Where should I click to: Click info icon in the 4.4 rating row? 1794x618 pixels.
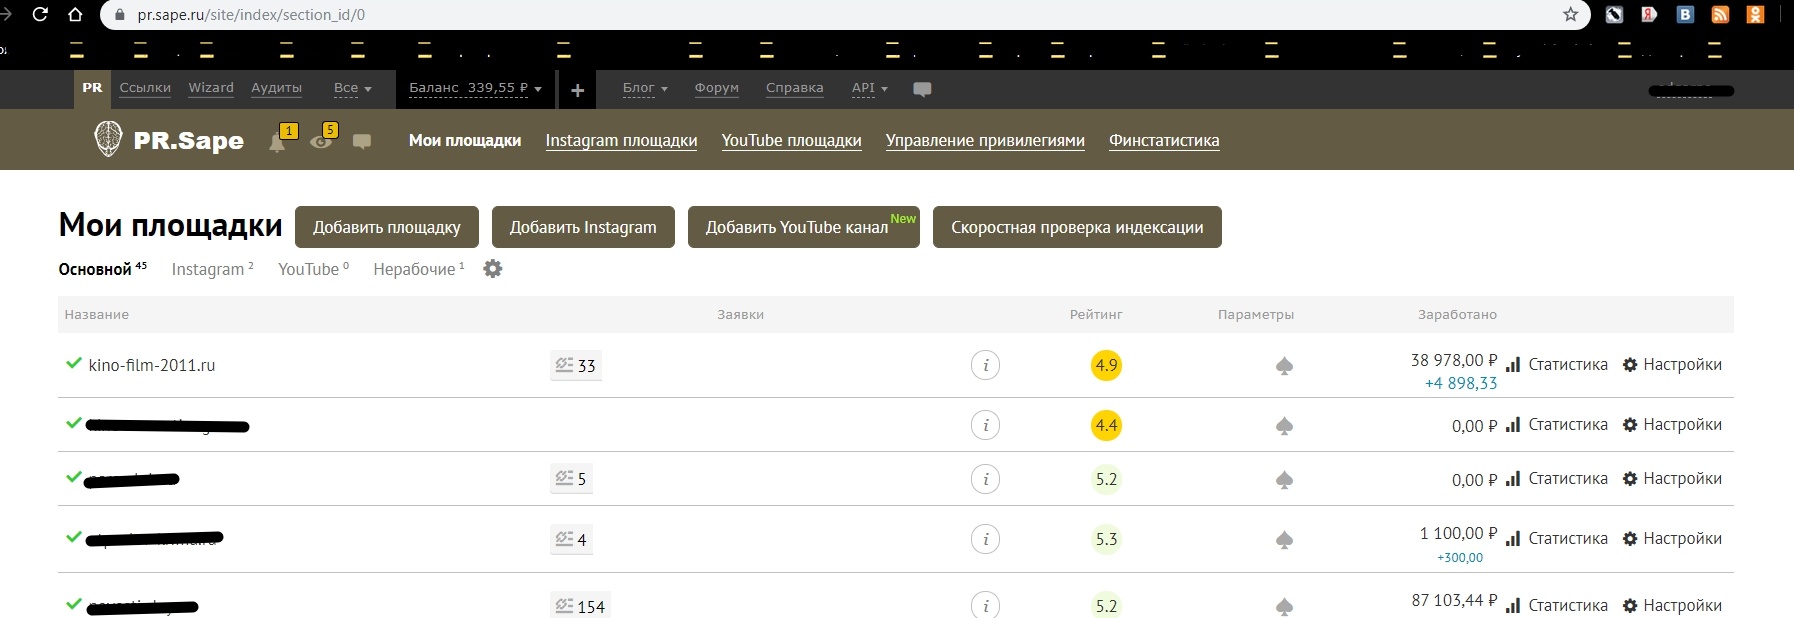pos(985,425)
